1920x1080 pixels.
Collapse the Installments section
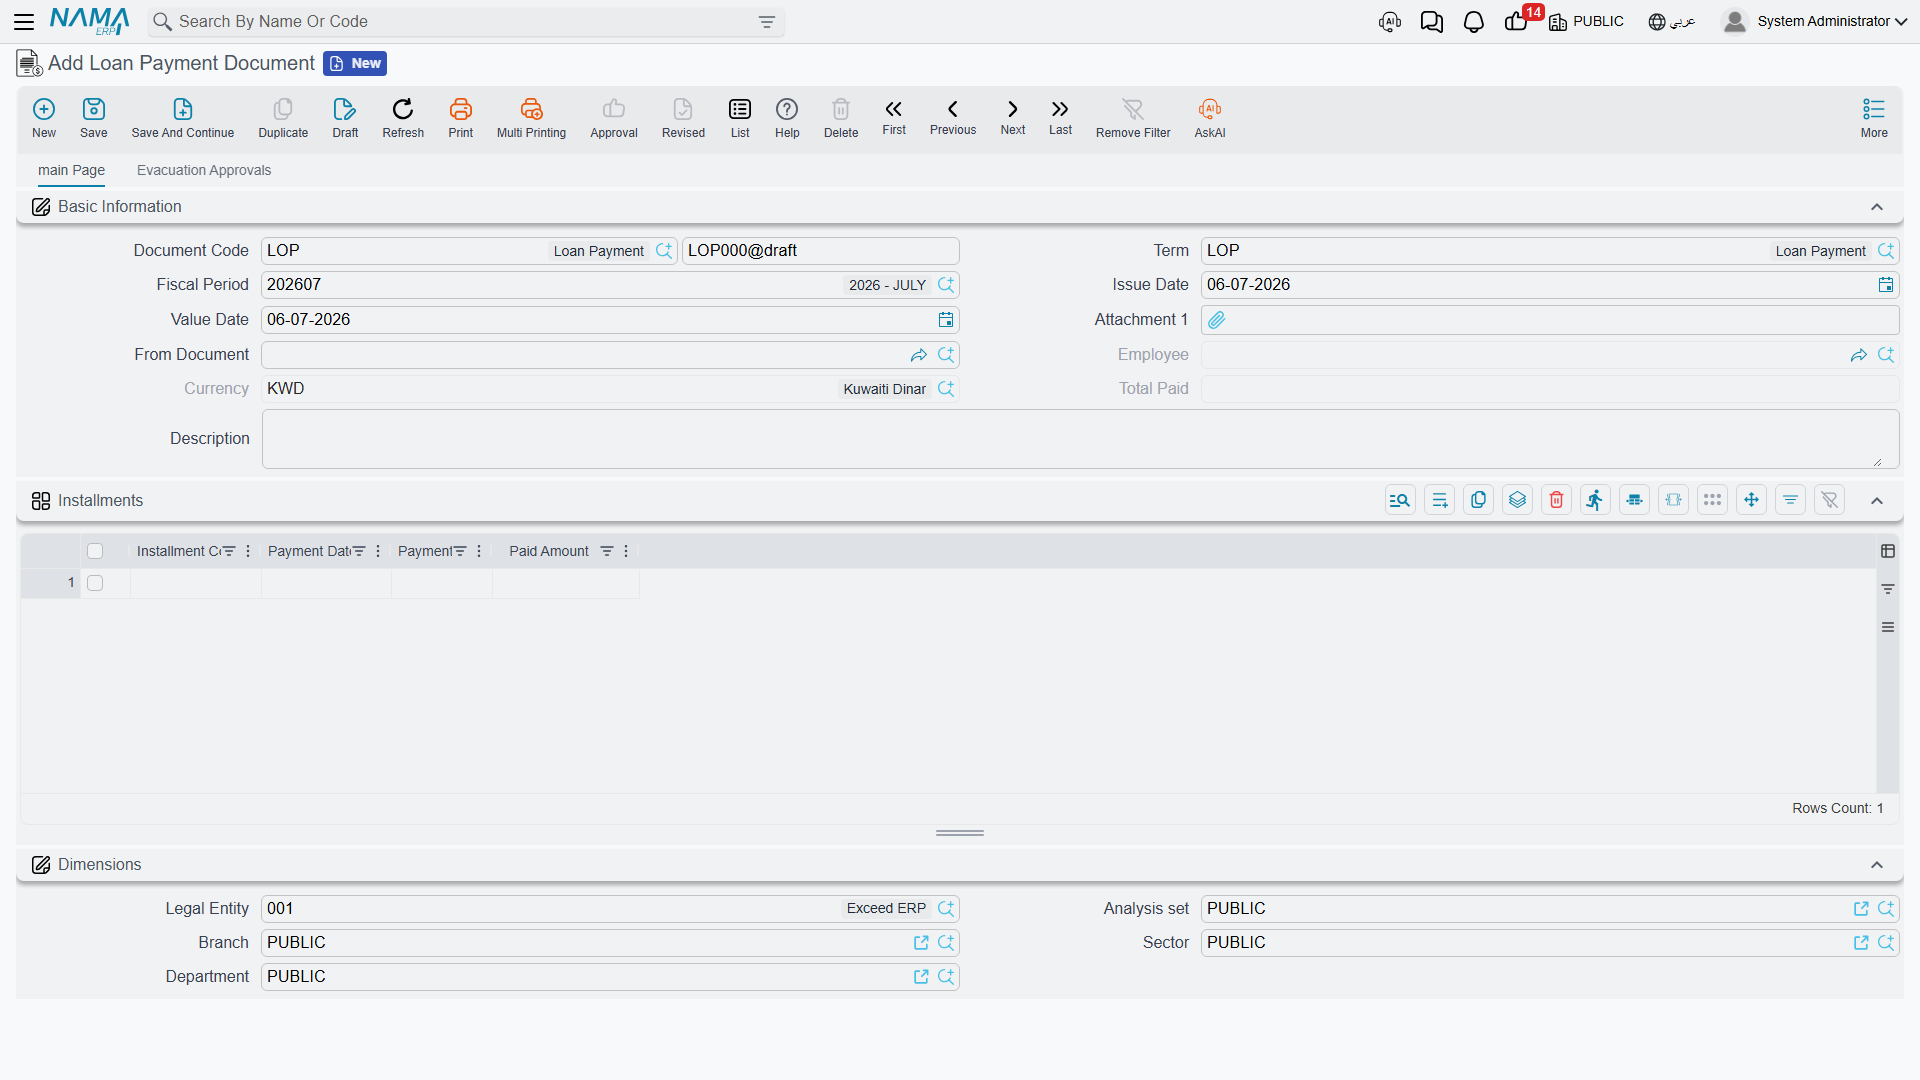(x=1877, y=501)
